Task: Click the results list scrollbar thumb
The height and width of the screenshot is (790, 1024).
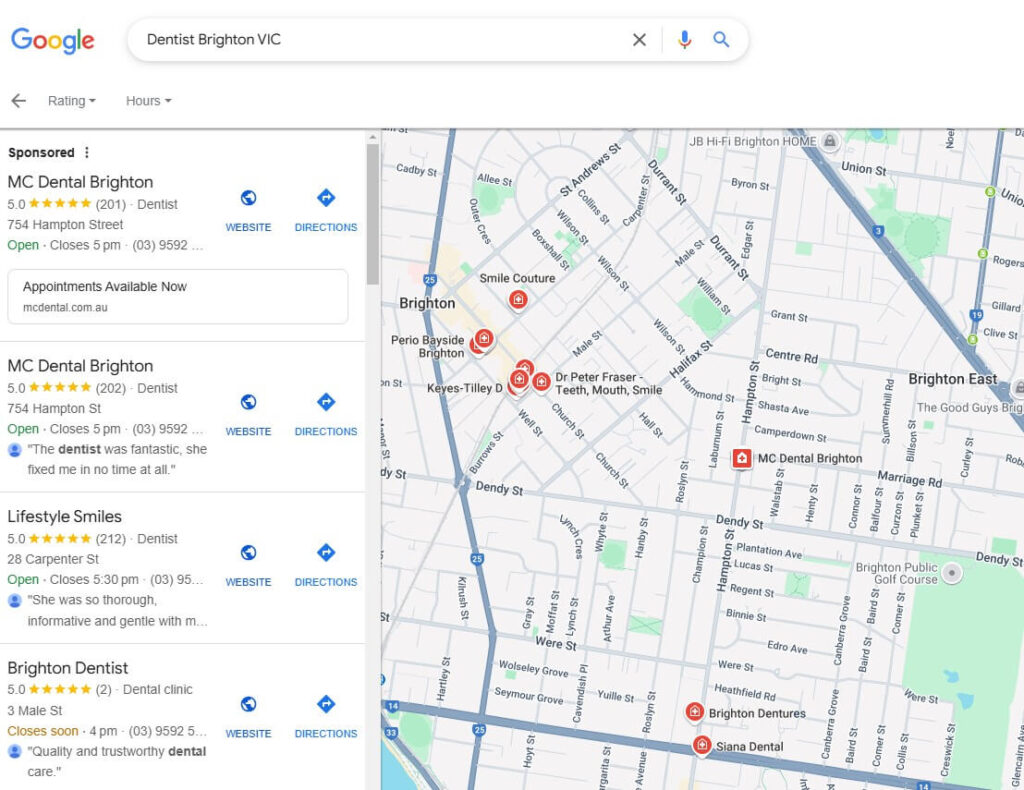Action: pos(373,214)
